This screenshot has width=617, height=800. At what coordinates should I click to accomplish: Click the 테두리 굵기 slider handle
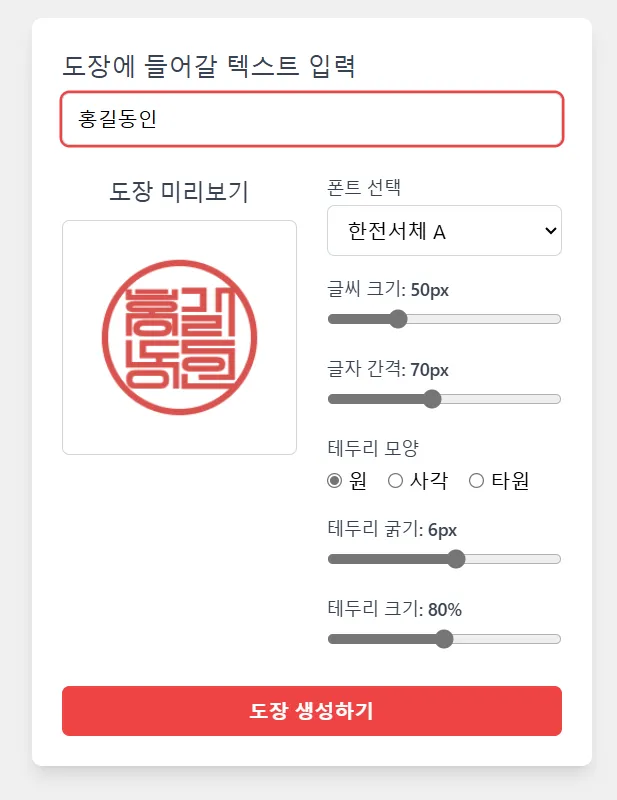456,559
